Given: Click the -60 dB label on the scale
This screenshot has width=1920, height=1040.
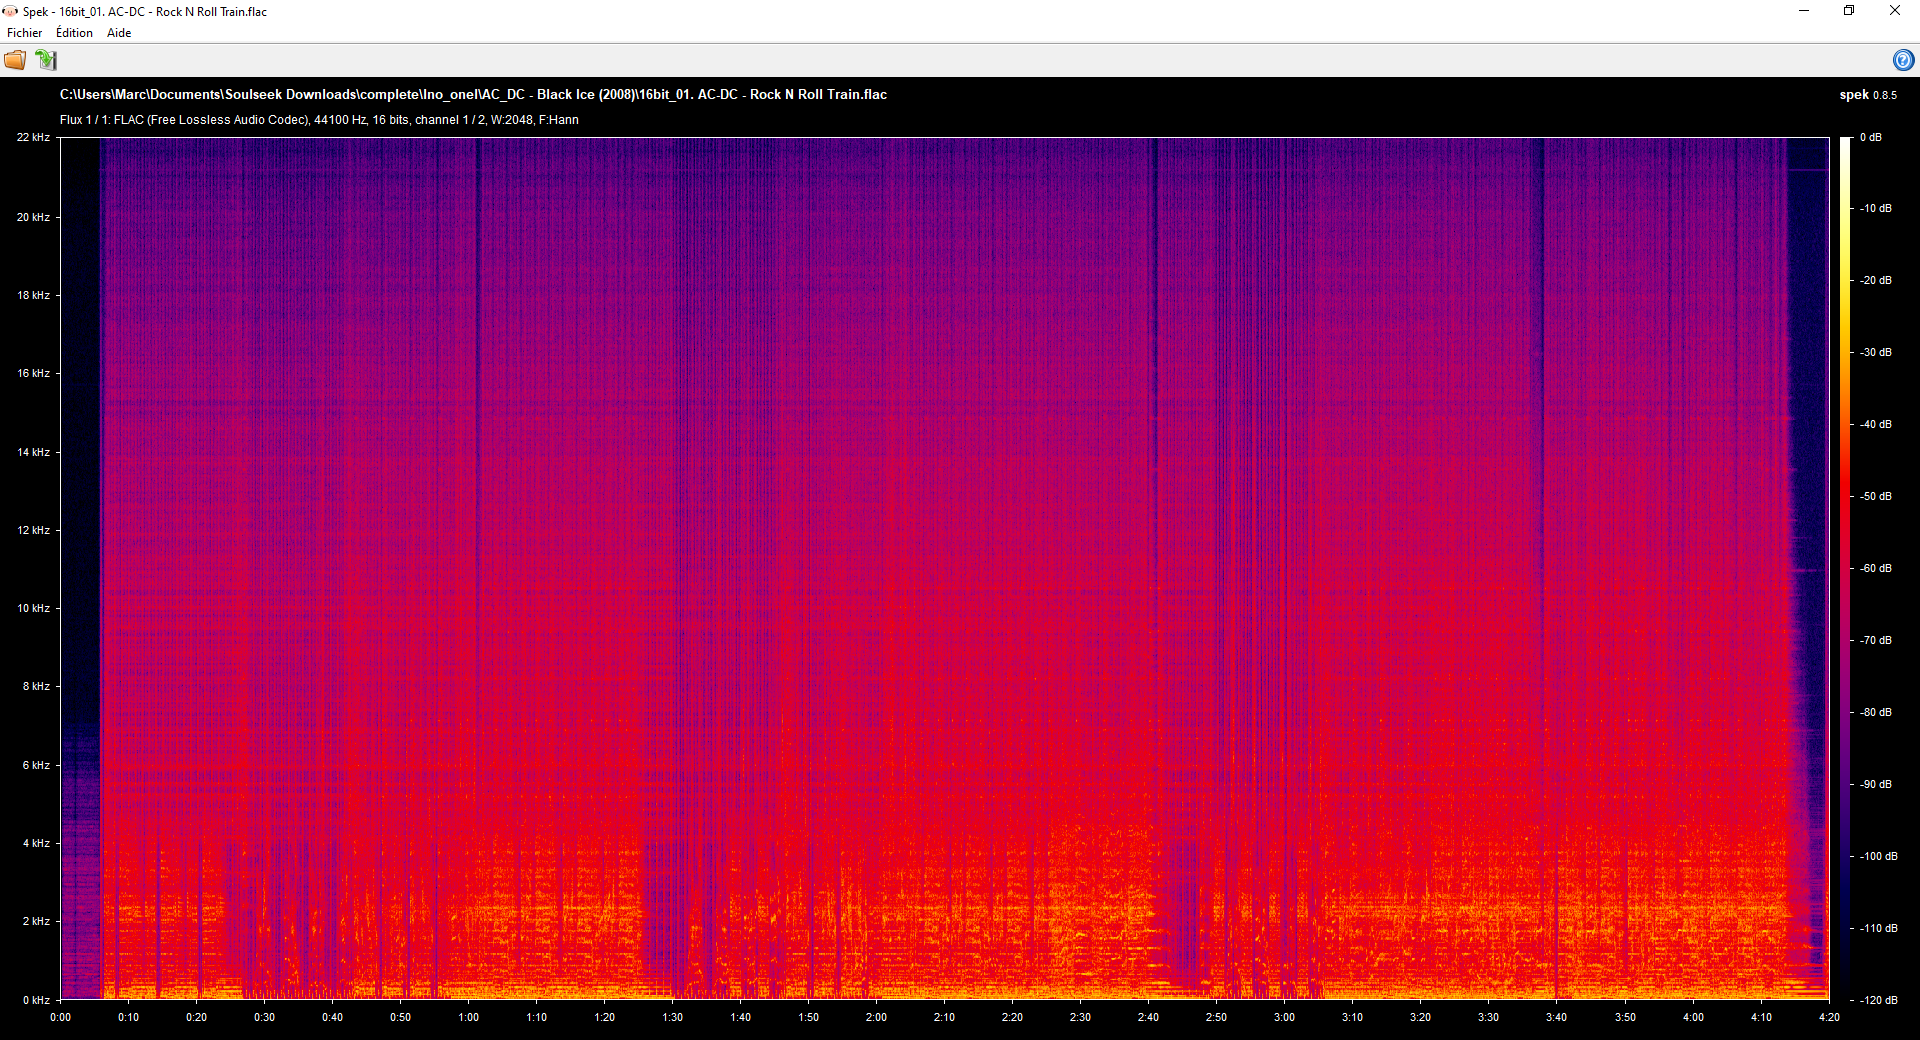Looking at the screenshot, I should [1876, 568].
